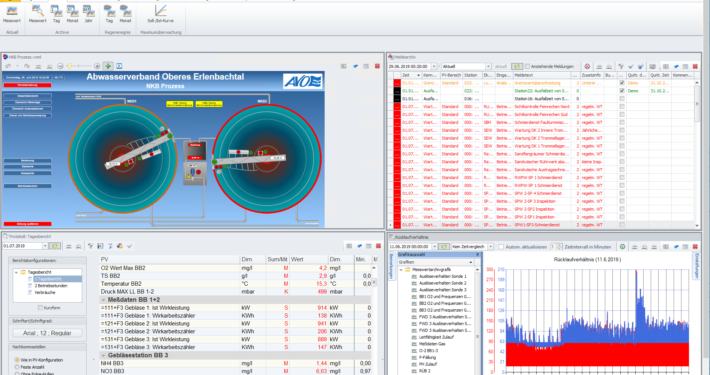The height and width of the screenshot is (375, 710).
Task: Open Regenereignis Tag report
Action: click(109, 14)
